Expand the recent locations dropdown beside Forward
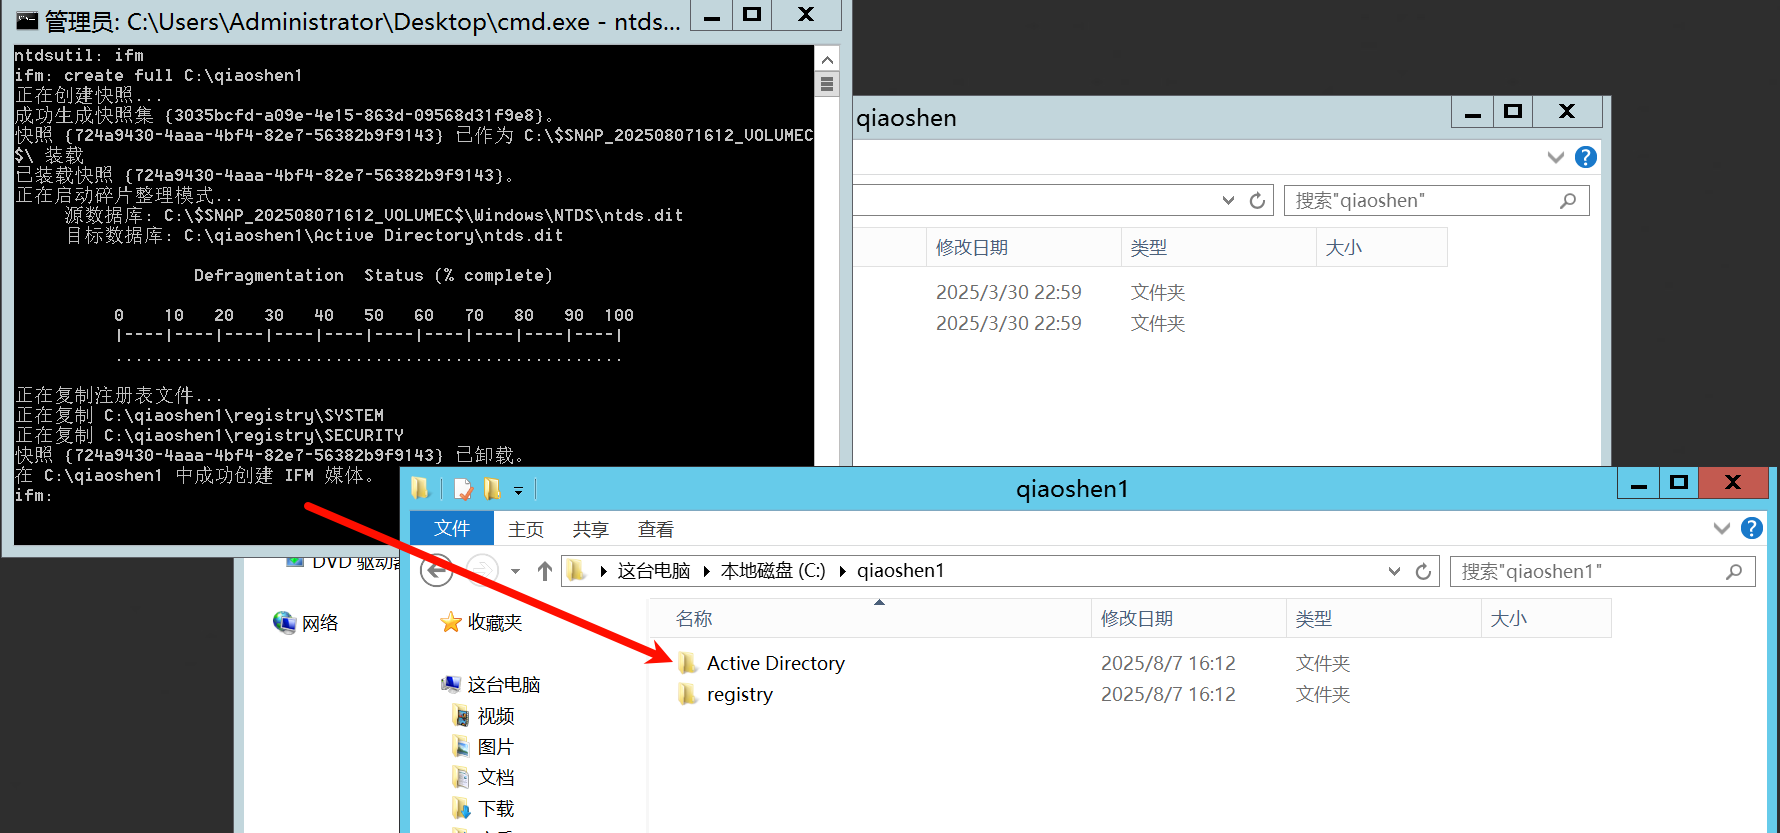The width and height of the screenshot is (1780, 833). [515, 571]
